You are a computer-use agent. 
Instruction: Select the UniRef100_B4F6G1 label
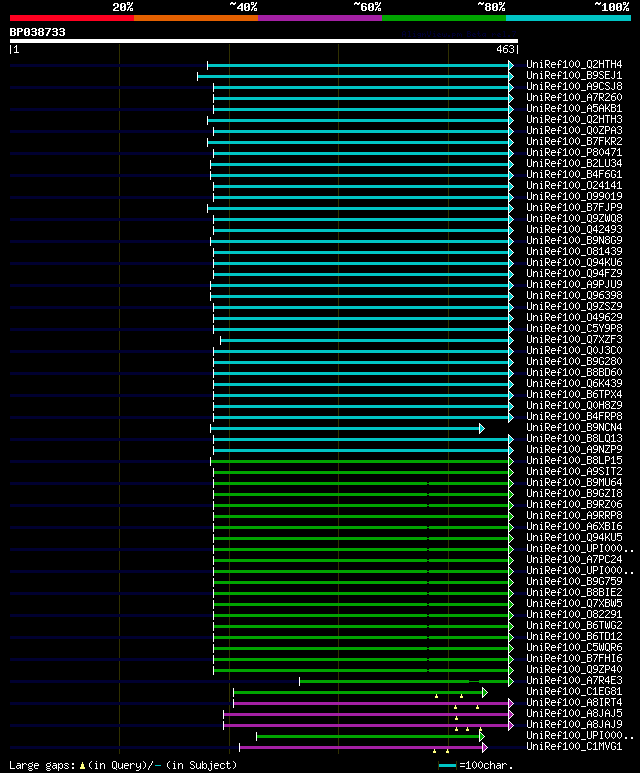click(x=574, y=175)
